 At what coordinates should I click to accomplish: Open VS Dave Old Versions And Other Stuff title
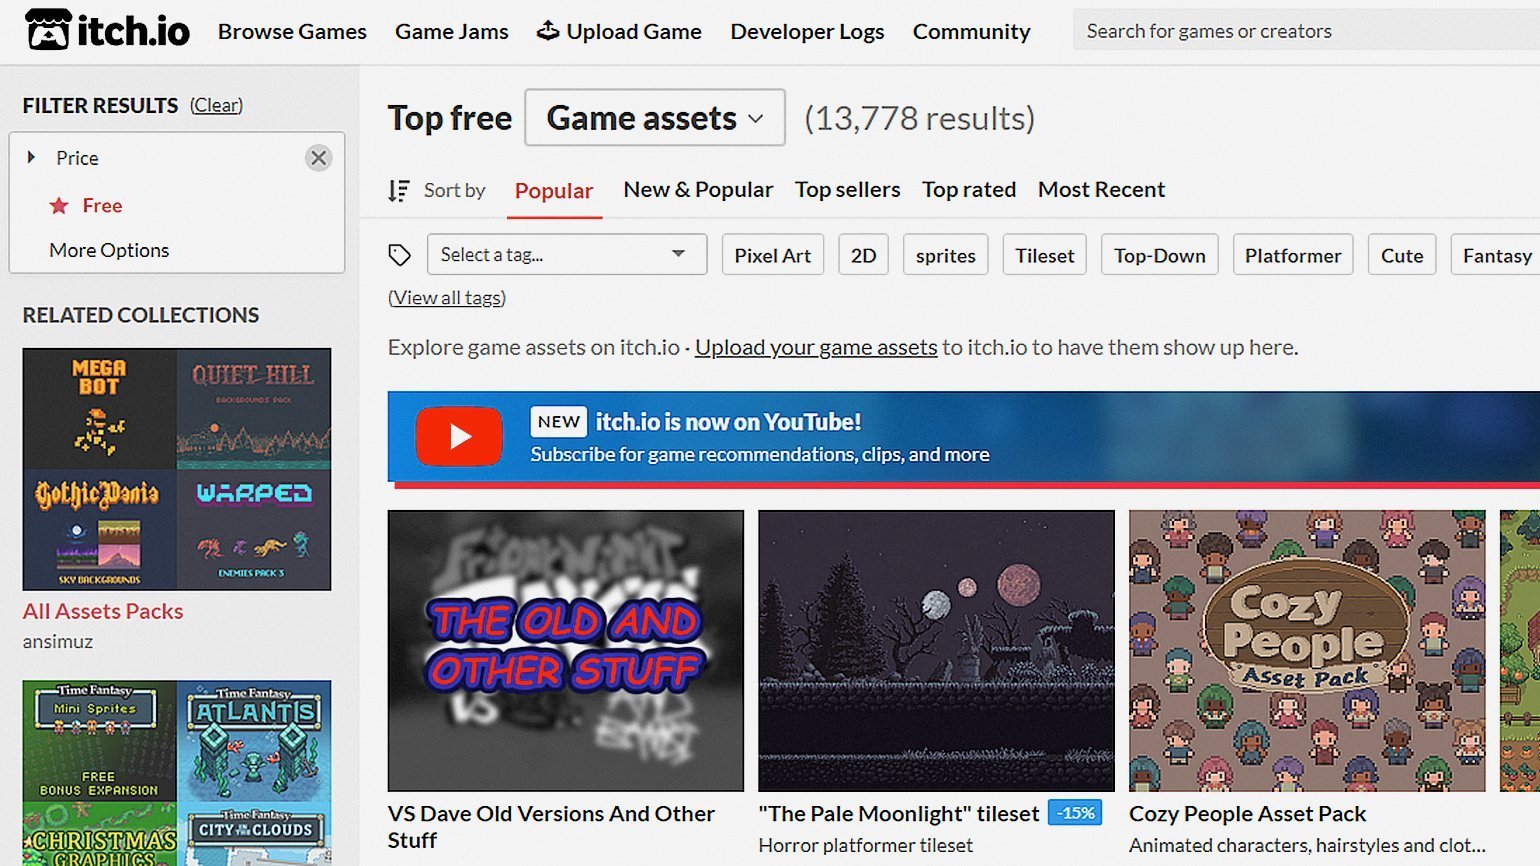click(551, 827)
